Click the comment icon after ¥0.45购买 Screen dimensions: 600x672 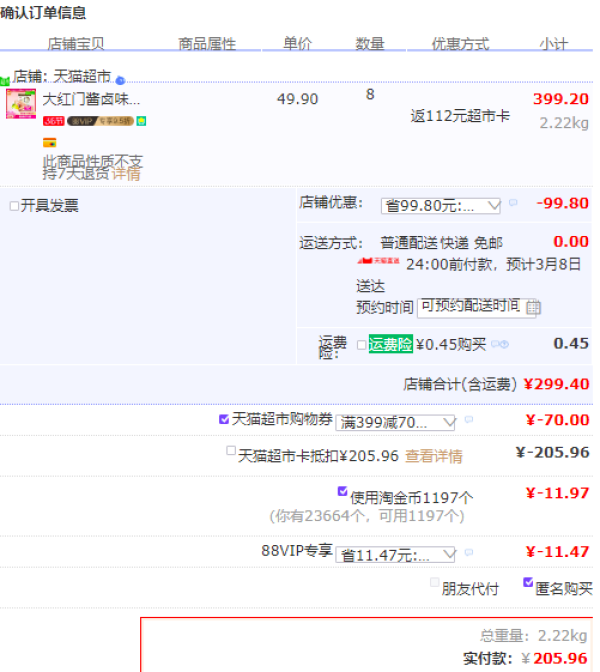click(x=495, y=344)
